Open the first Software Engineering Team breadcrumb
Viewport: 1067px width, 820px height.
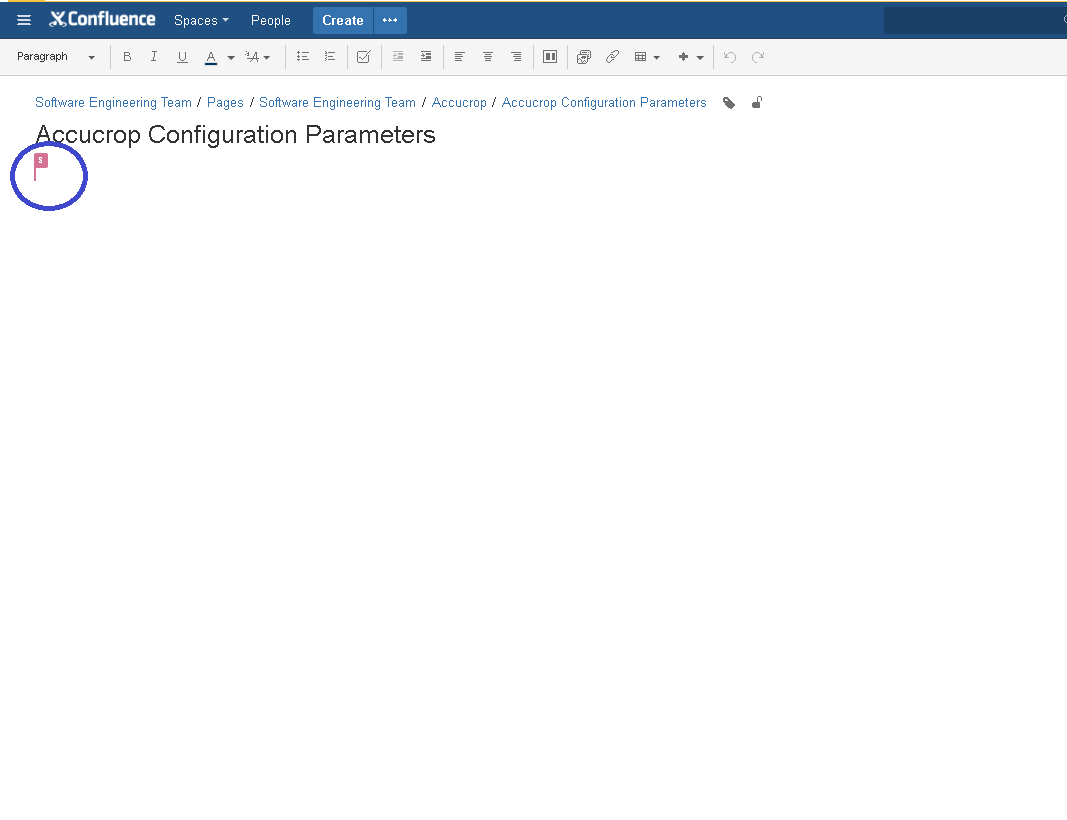pyautogui.click(x=113, y=103)
